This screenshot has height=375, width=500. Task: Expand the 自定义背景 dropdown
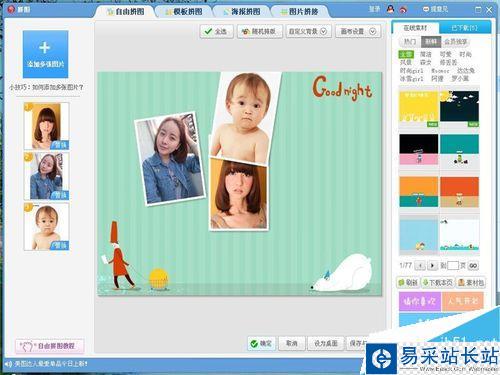[x=308, y=31]
